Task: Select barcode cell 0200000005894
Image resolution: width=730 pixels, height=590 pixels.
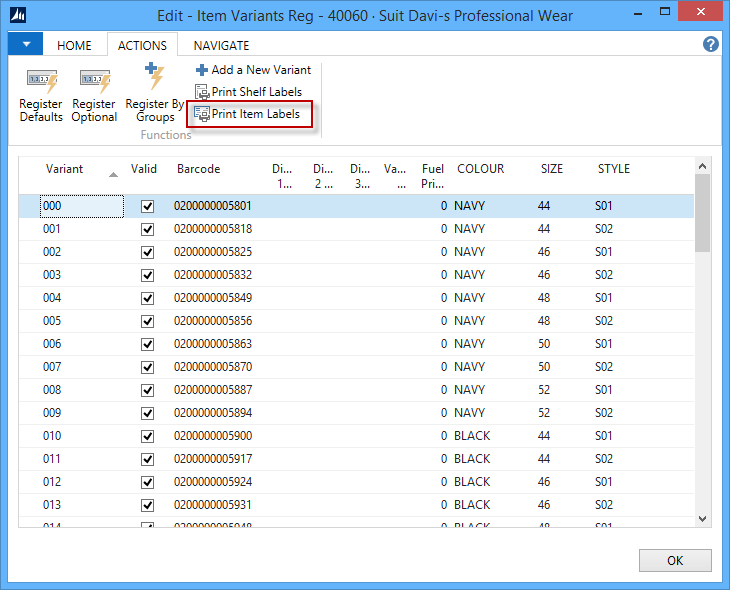Action: tap(213, 413)
